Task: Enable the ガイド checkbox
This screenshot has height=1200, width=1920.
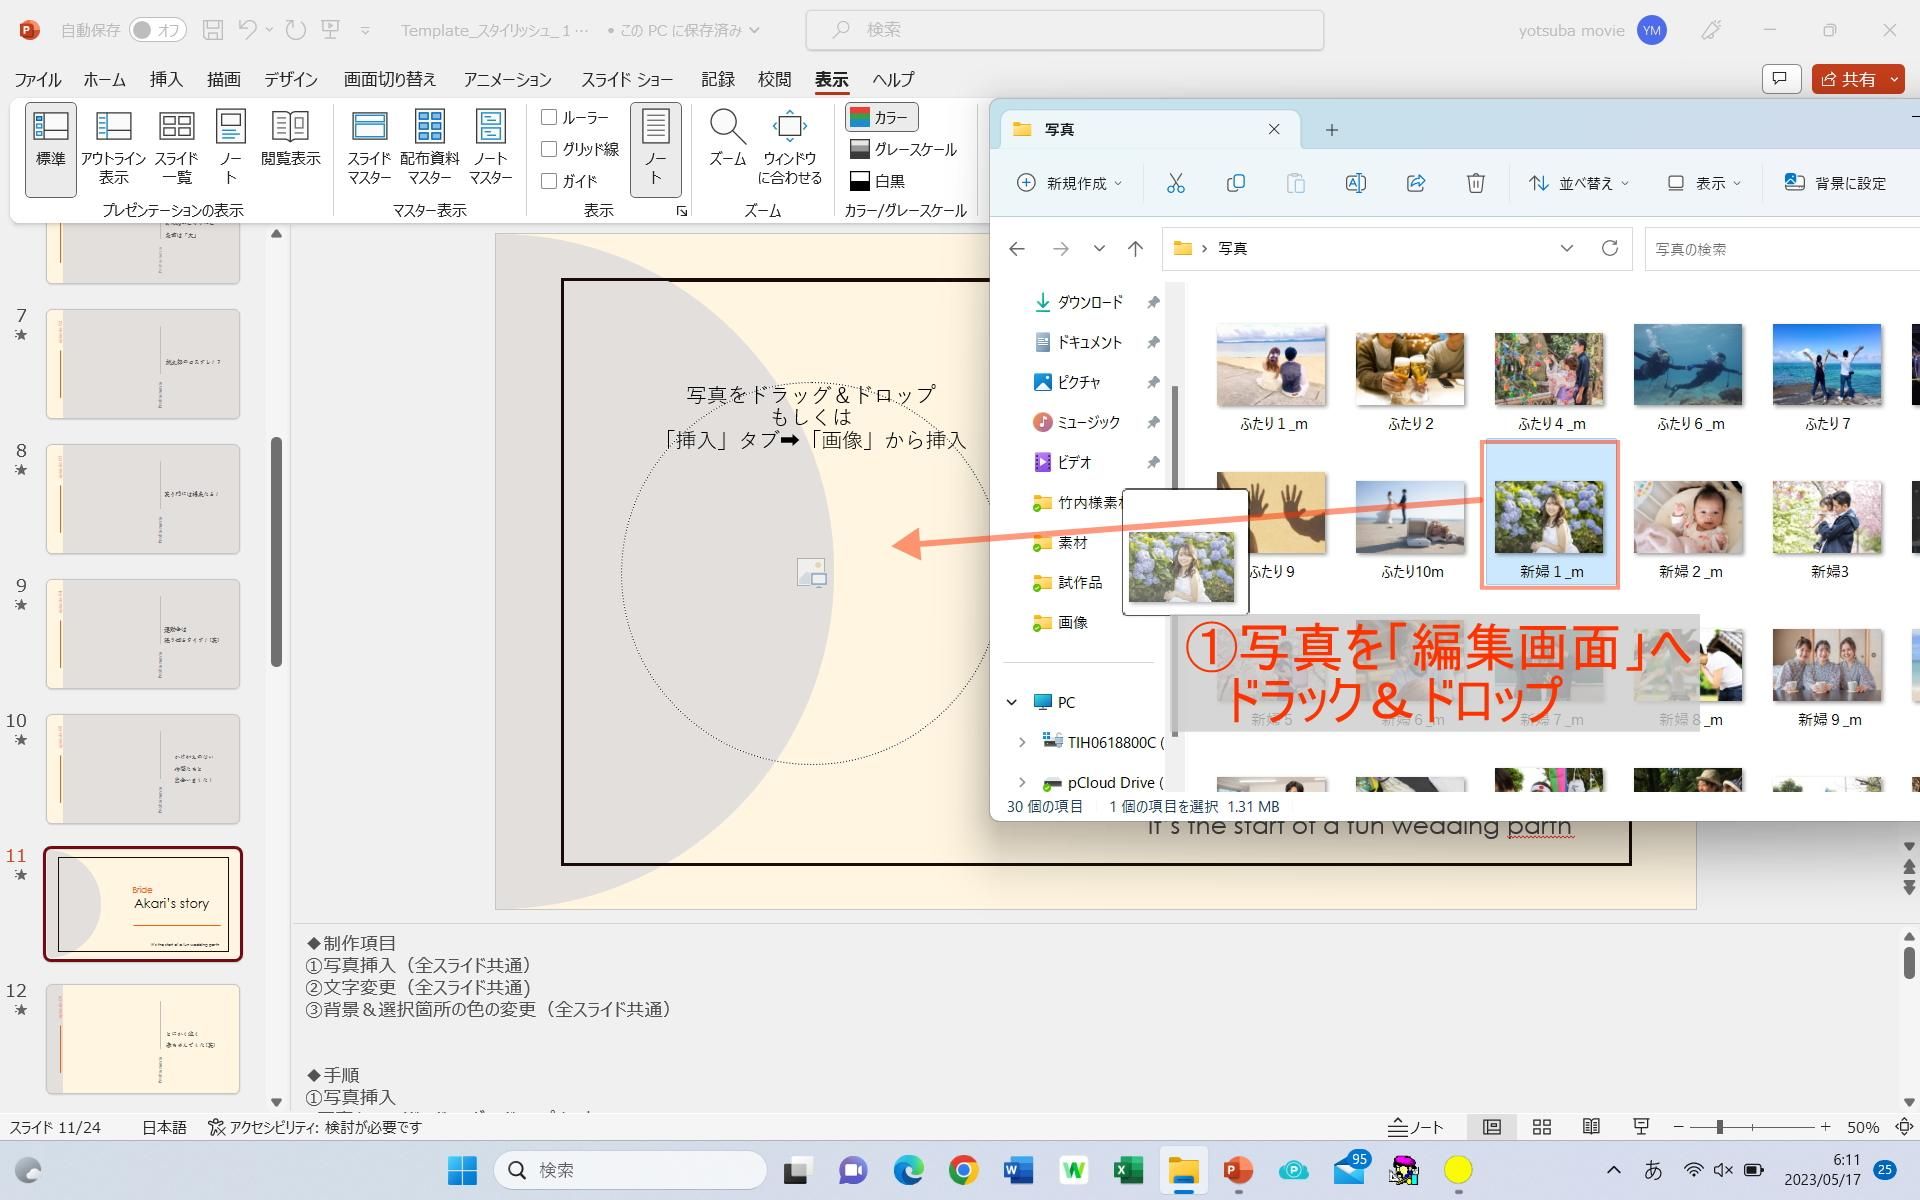Action: (x=549, y=181)
